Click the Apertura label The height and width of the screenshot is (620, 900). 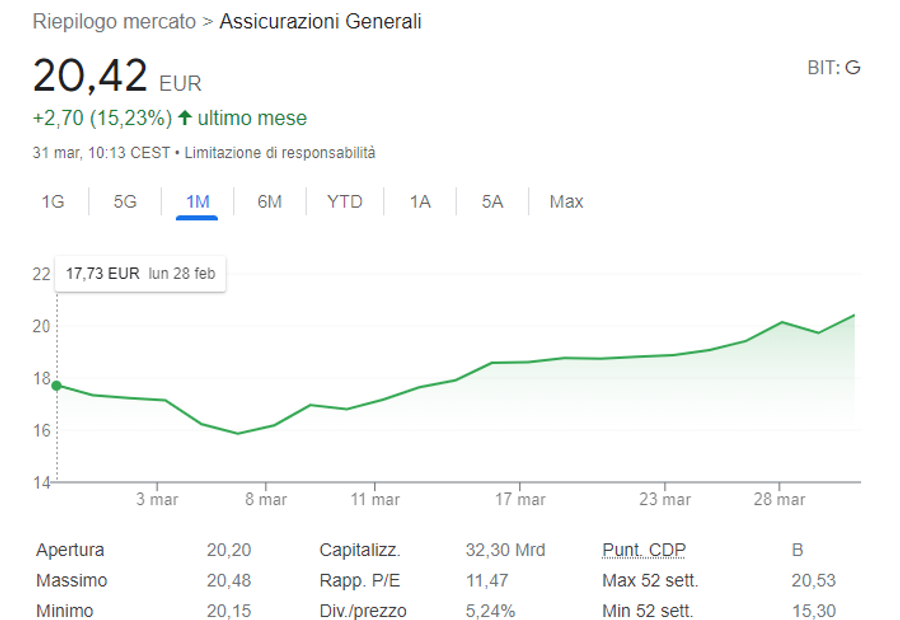70,550
